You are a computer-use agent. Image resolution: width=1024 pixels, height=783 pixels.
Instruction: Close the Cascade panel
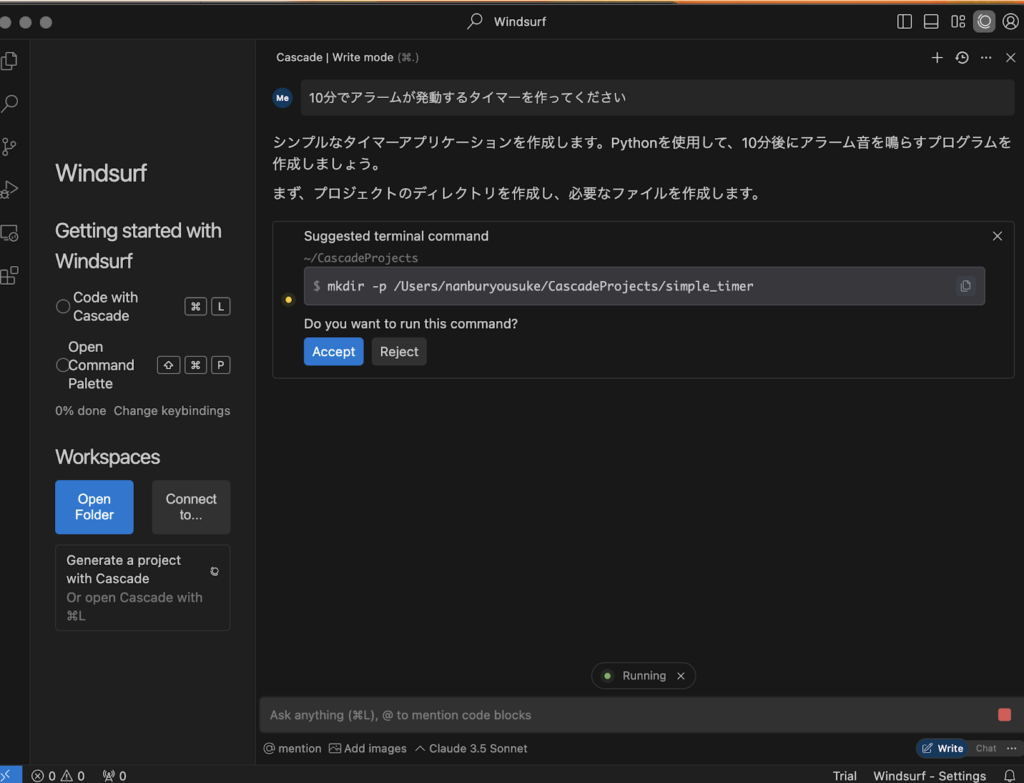tap(1010, 57)
